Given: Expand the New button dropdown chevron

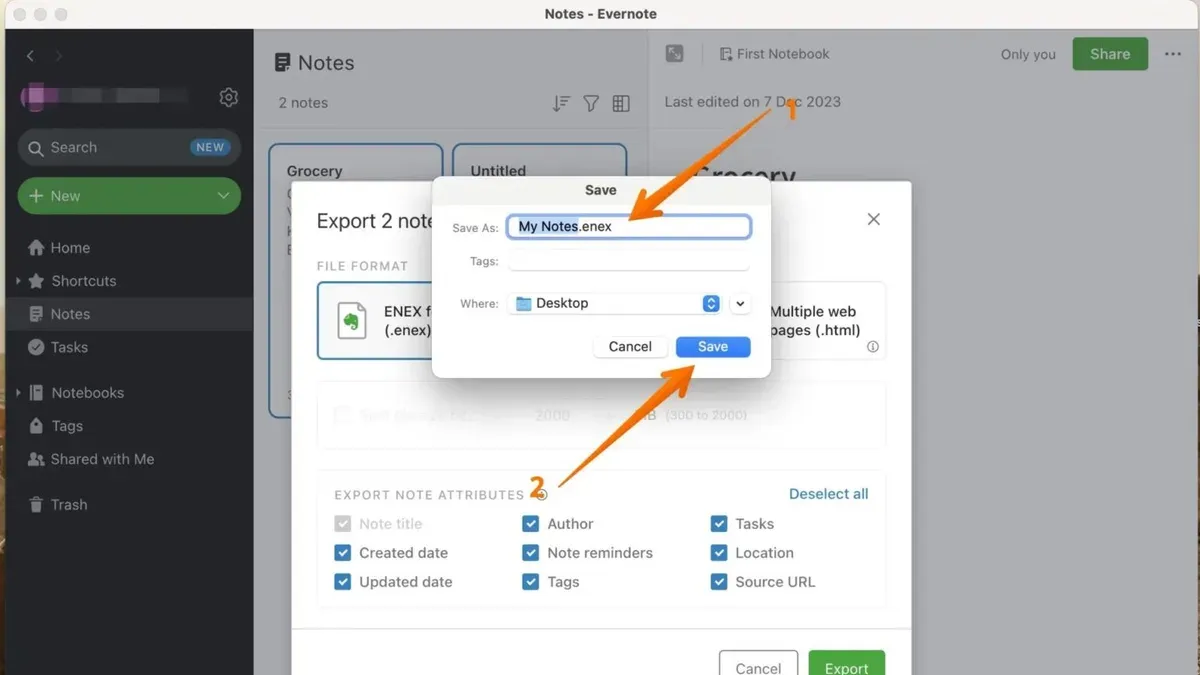Looking at the screenshot, I should pyautogui.click(x=223, y=196).
